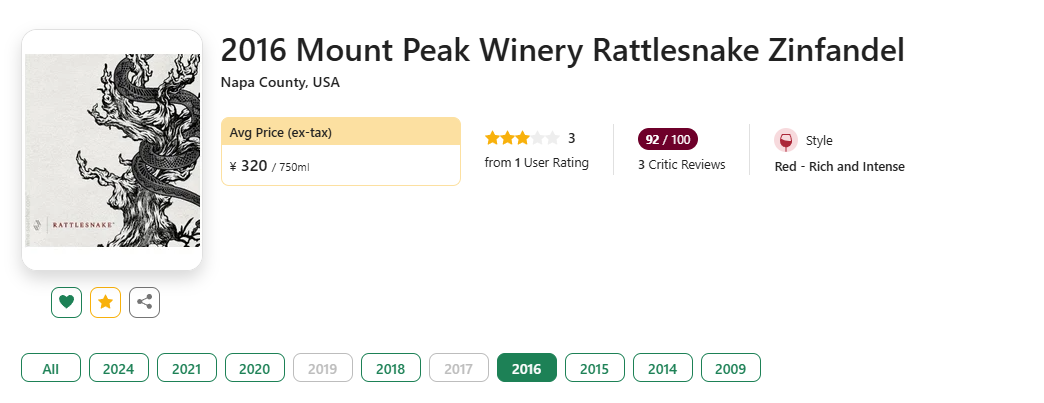Open the 2018 vintage tab

coord(390,368)
